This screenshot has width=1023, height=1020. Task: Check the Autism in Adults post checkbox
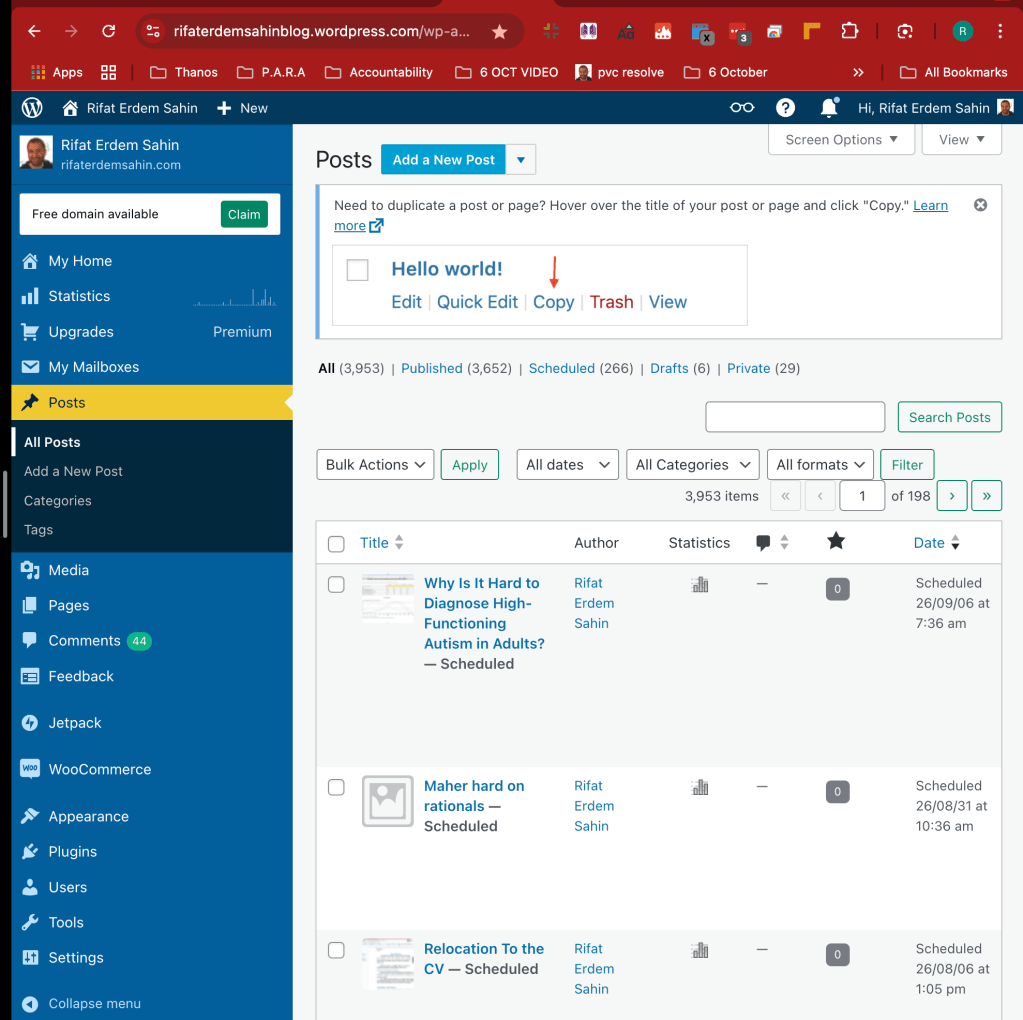[336, 584]
